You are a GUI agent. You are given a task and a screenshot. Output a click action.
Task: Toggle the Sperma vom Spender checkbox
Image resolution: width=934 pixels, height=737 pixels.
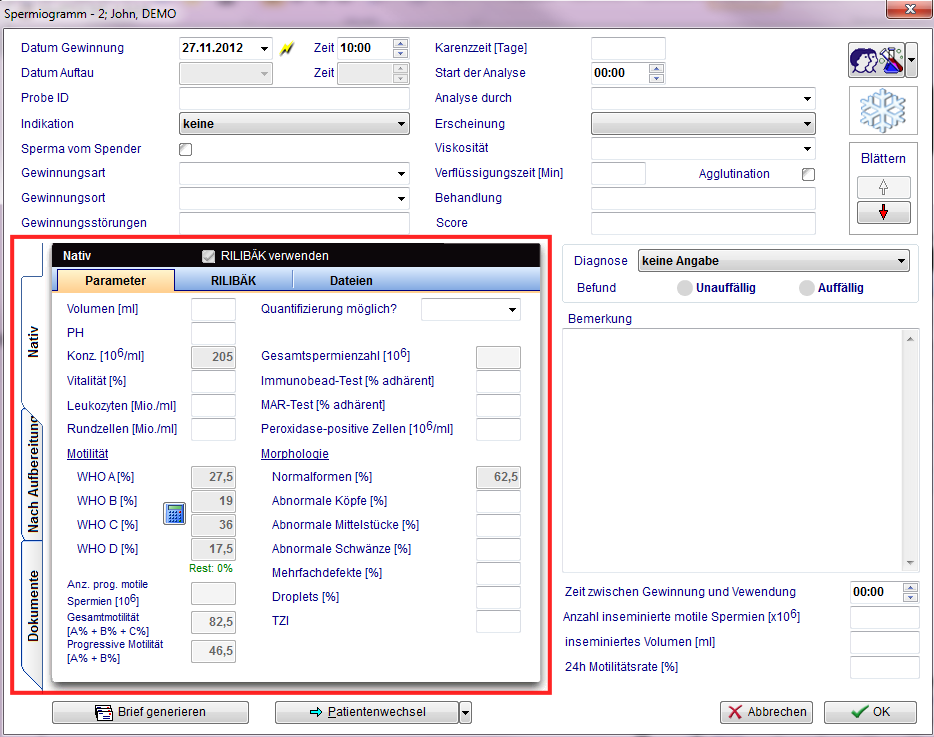pyautogui.click(x=186, y=149)
